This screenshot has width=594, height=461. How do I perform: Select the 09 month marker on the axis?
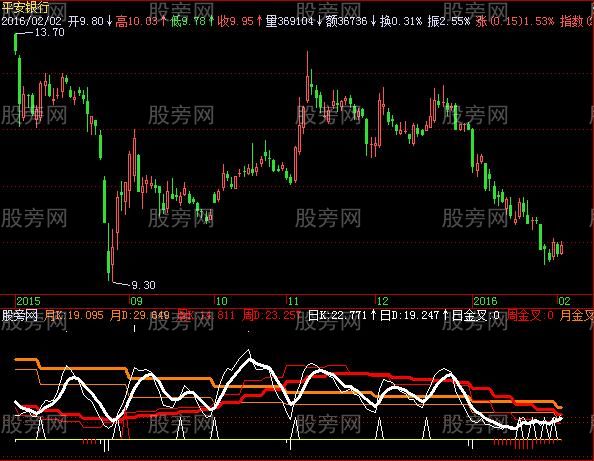(x=136, y=301)
